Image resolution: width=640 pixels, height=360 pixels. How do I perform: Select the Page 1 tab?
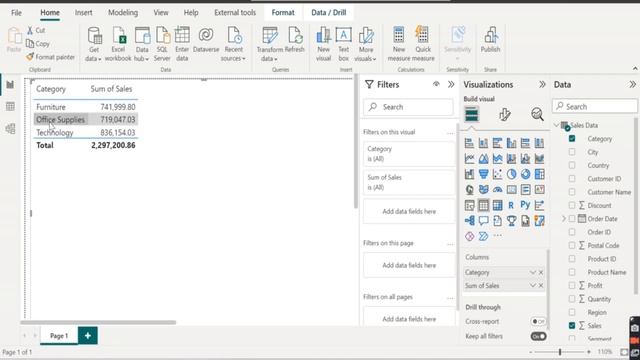pyautogui.click(x=59, y=336)
